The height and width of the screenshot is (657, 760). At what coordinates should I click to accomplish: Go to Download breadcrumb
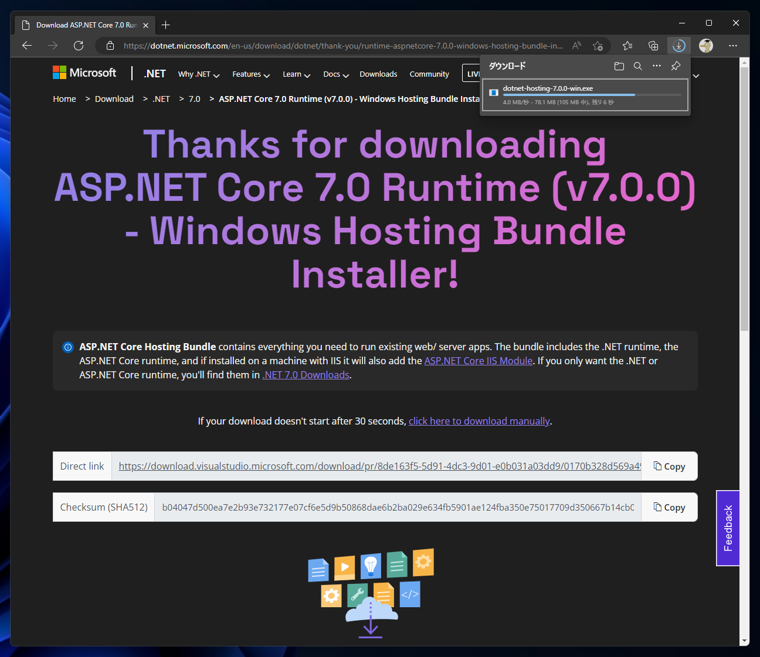coord(114,99)
